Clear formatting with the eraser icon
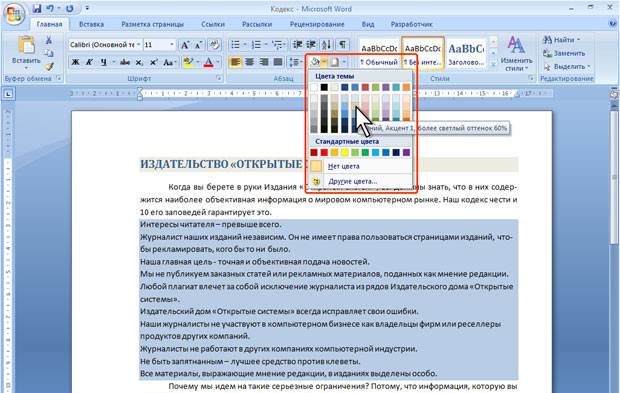Screen dimensions: 620x393 pyautogui.click(x=214, y=45)
